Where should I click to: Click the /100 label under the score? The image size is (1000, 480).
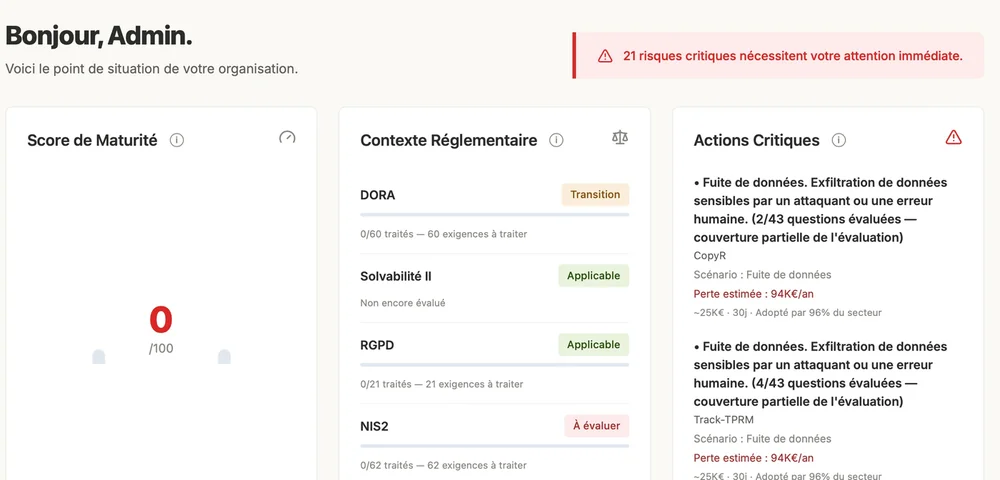[161, 349]
